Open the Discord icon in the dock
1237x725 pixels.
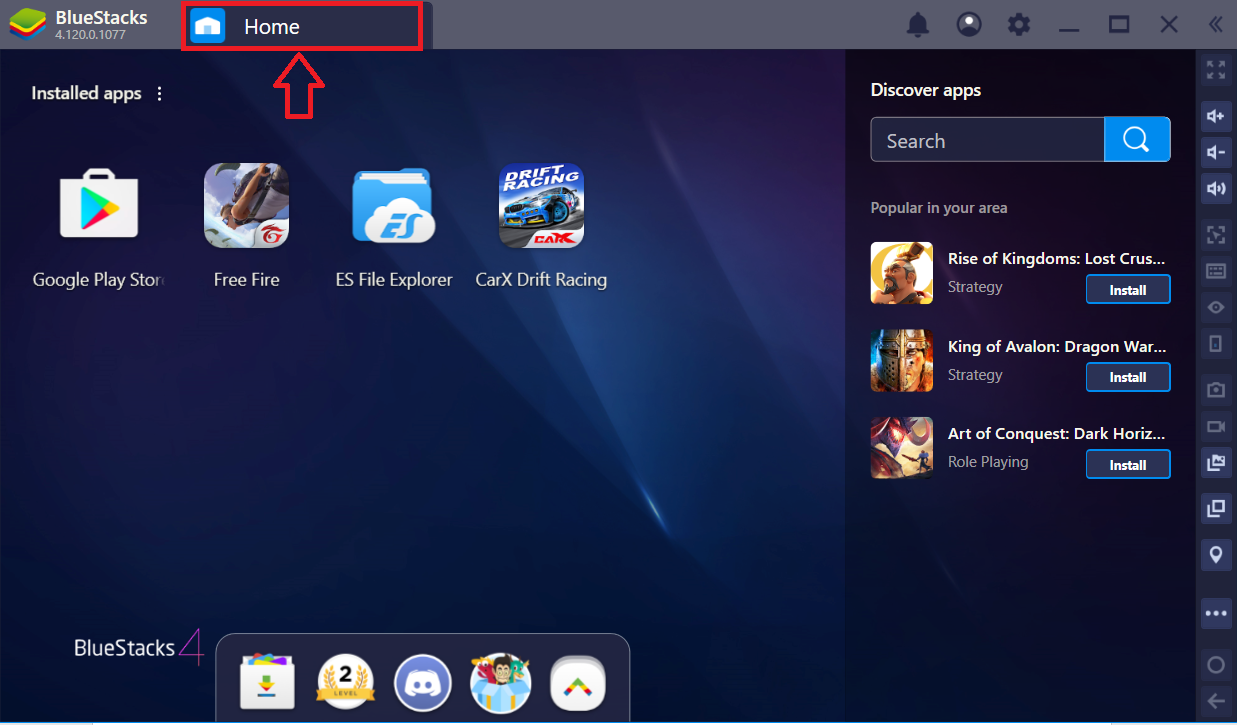(x=424, y=684)
